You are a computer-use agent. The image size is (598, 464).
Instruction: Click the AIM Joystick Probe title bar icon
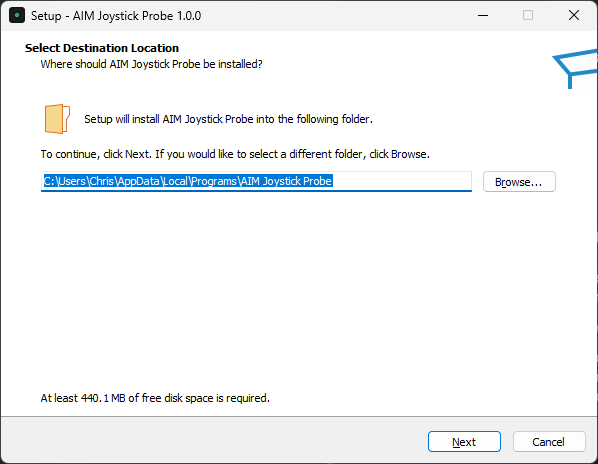(17, 16)
